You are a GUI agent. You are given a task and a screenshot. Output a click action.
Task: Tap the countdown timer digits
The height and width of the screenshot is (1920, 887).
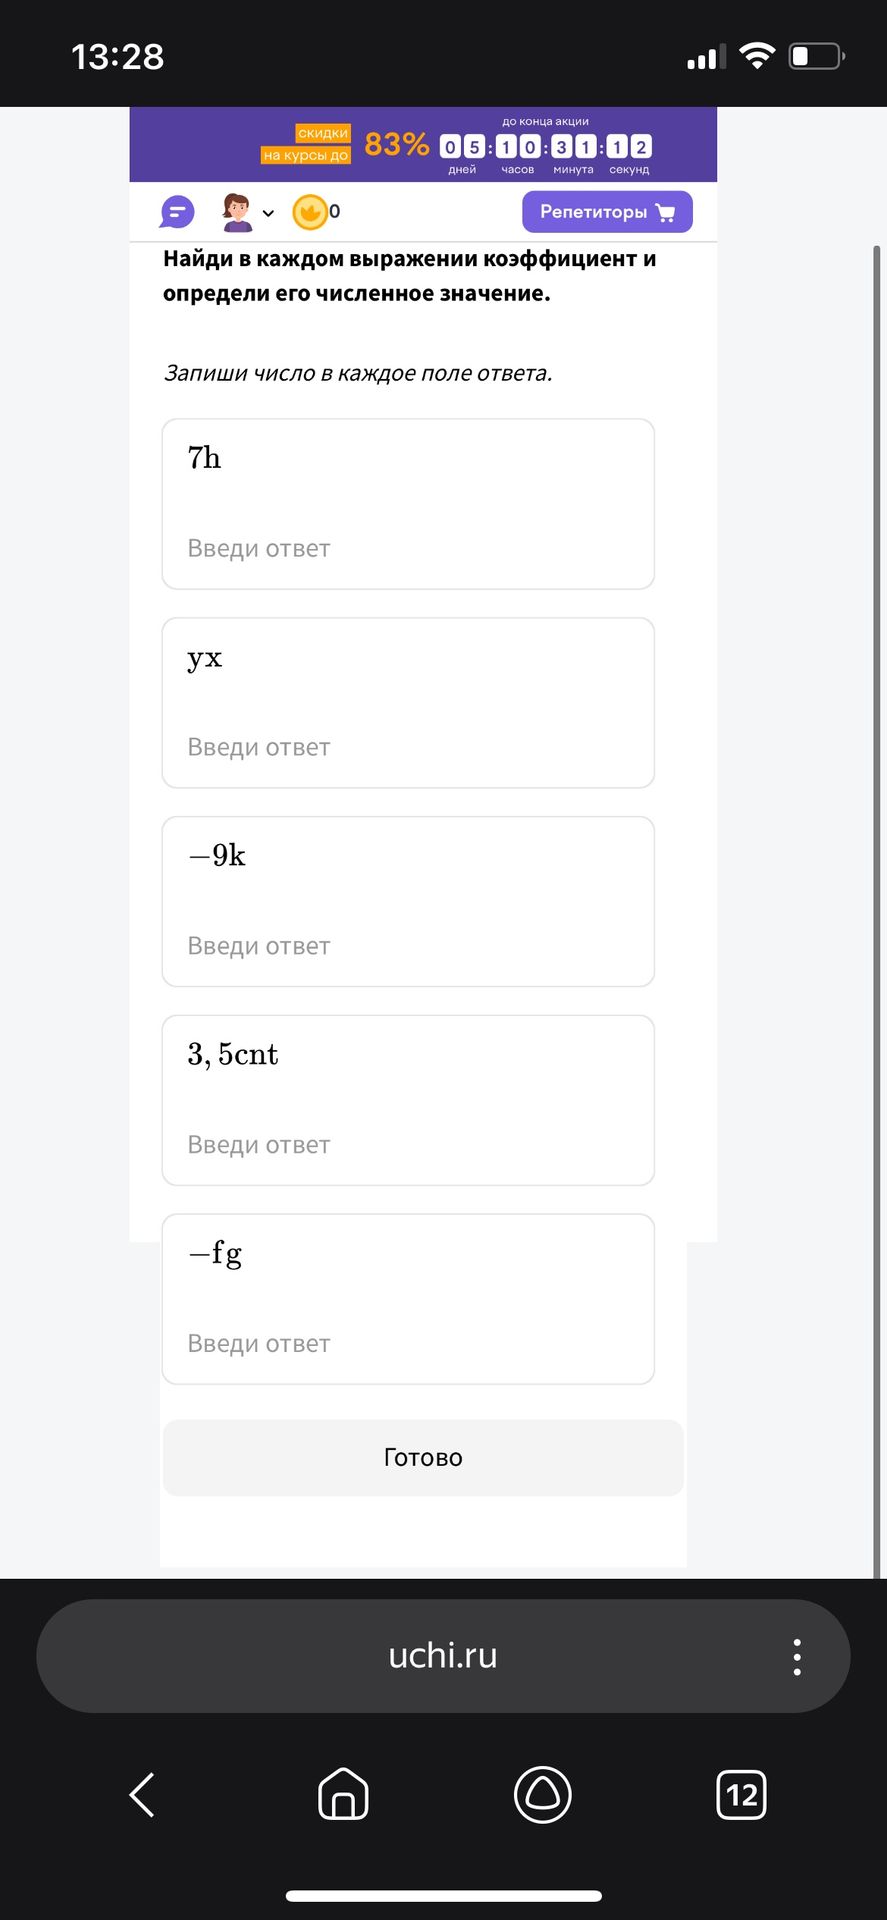[546, 147]
